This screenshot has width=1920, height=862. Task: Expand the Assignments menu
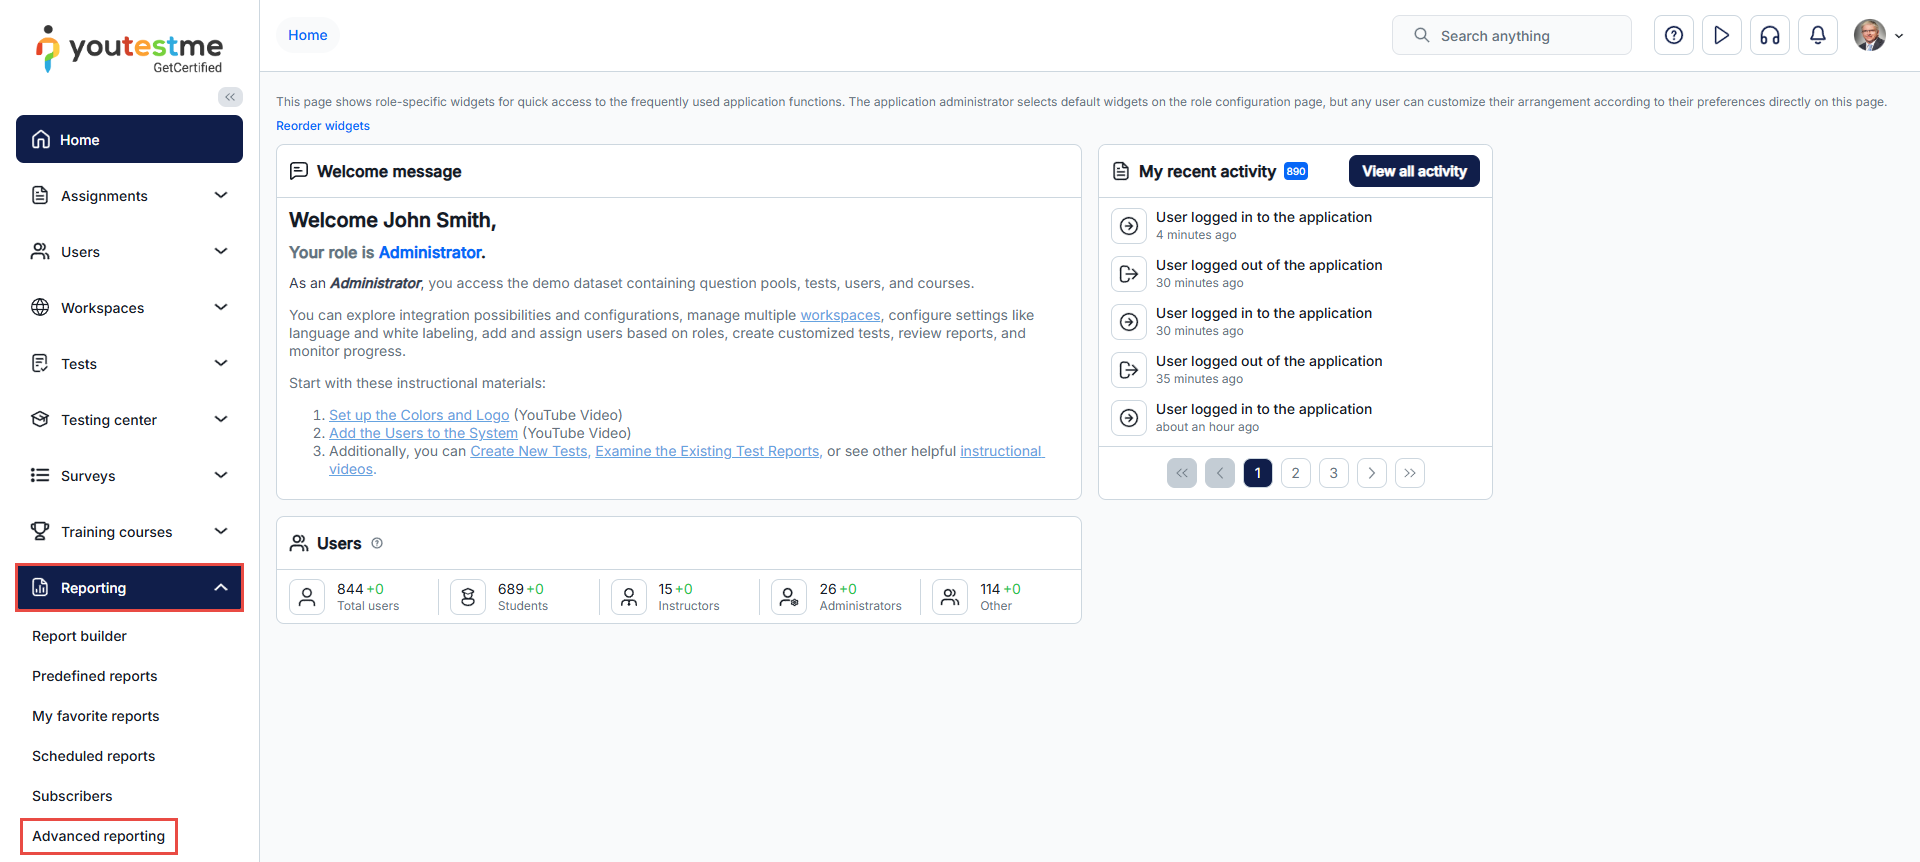pos(129,196)
